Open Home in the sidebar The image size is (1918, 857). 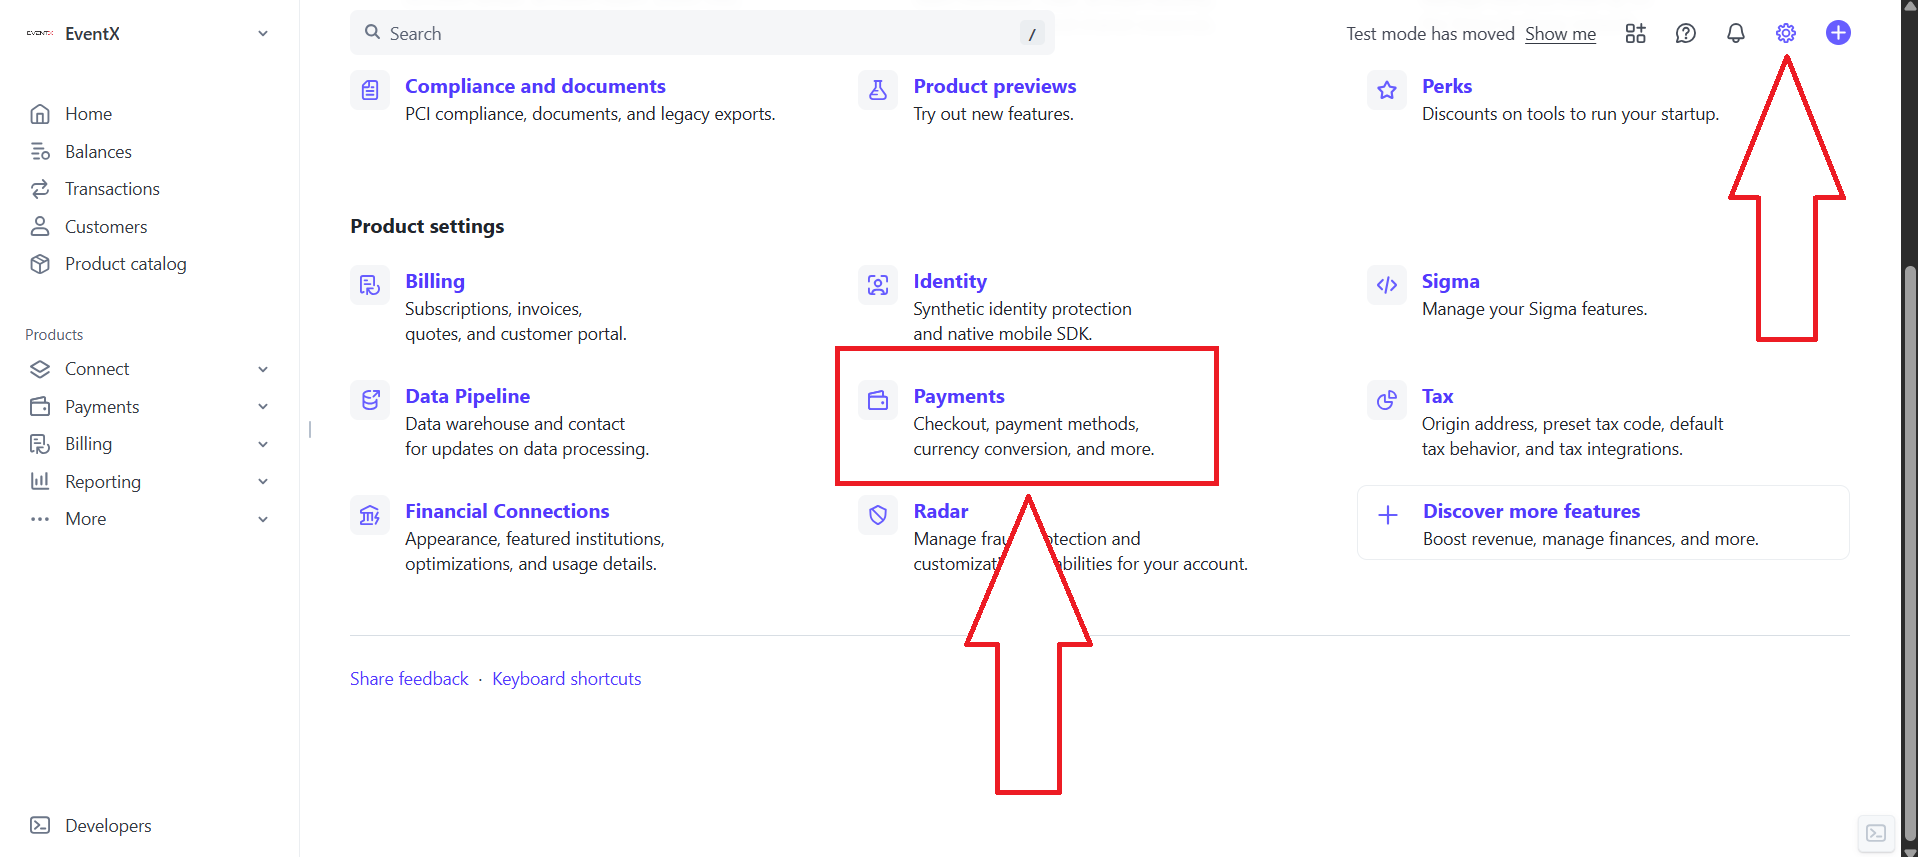(88, 114)
